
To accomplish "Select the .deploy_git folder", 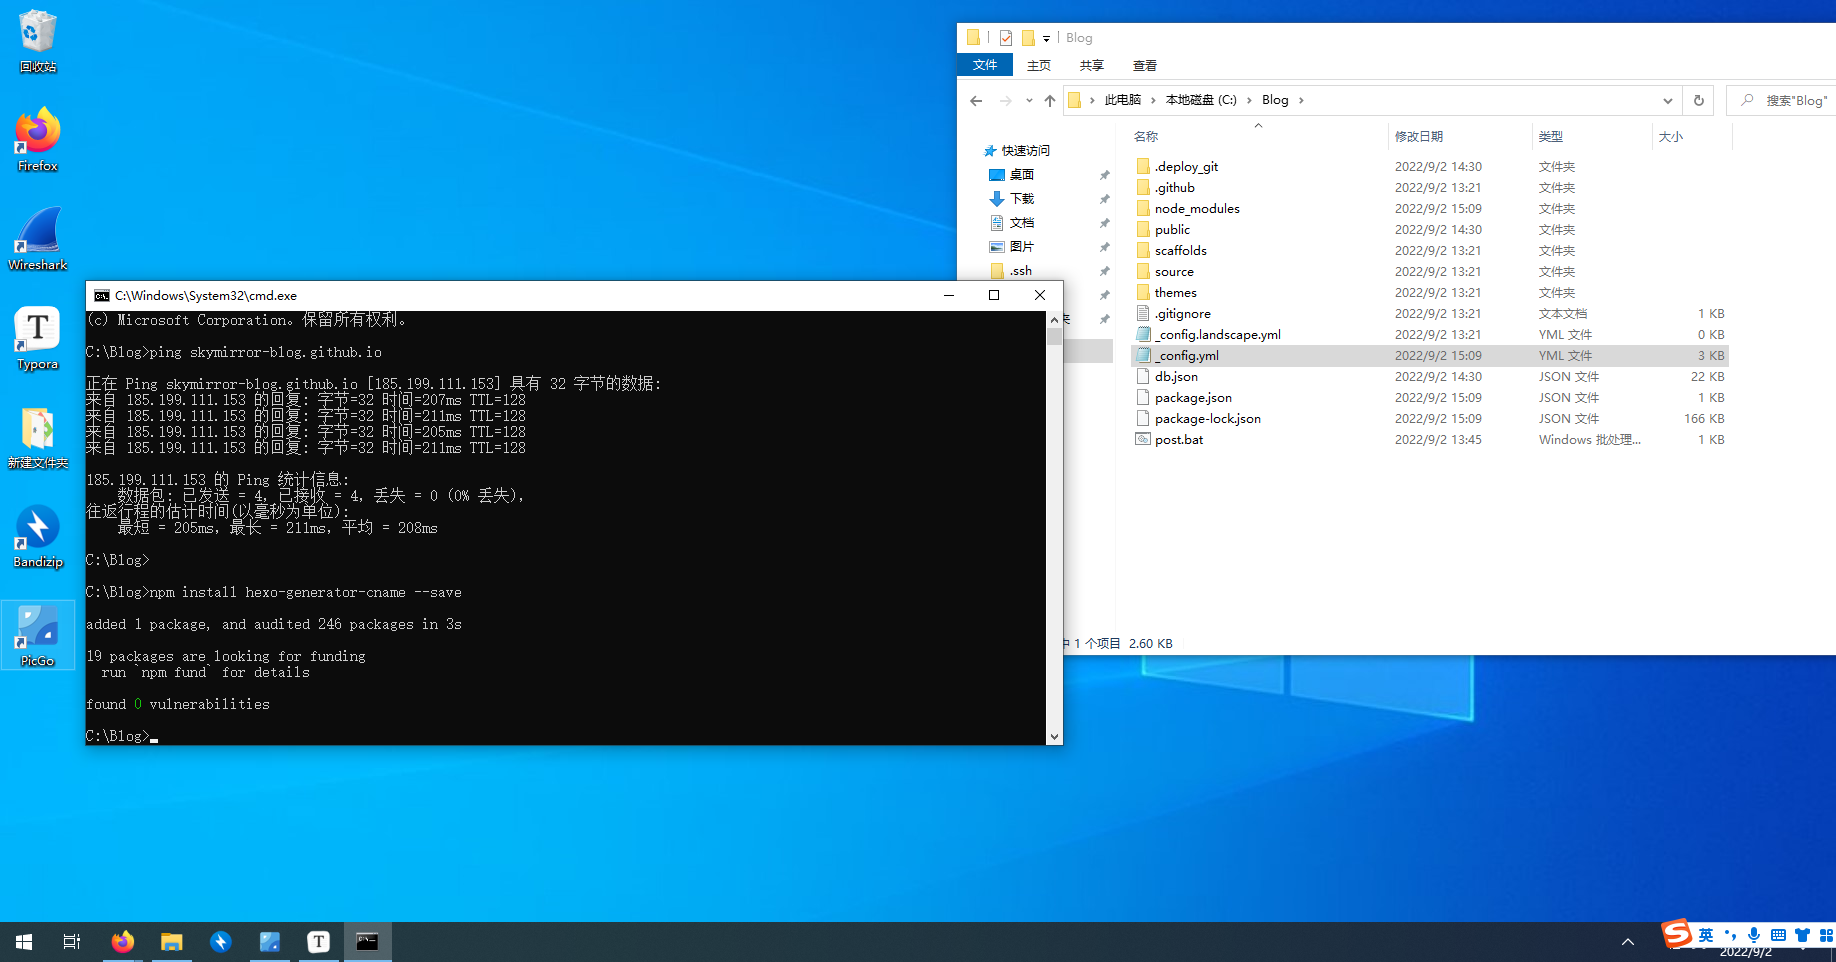I will (1186, 167).
